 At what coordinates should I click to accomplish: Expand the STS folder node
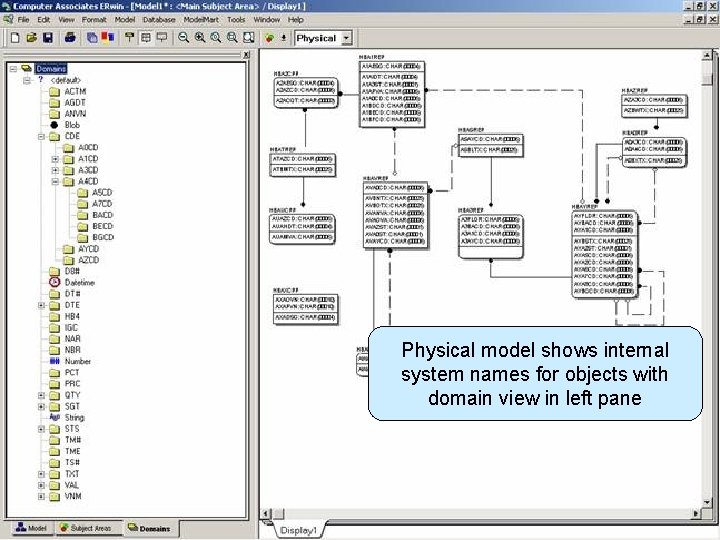coord(41,429)
